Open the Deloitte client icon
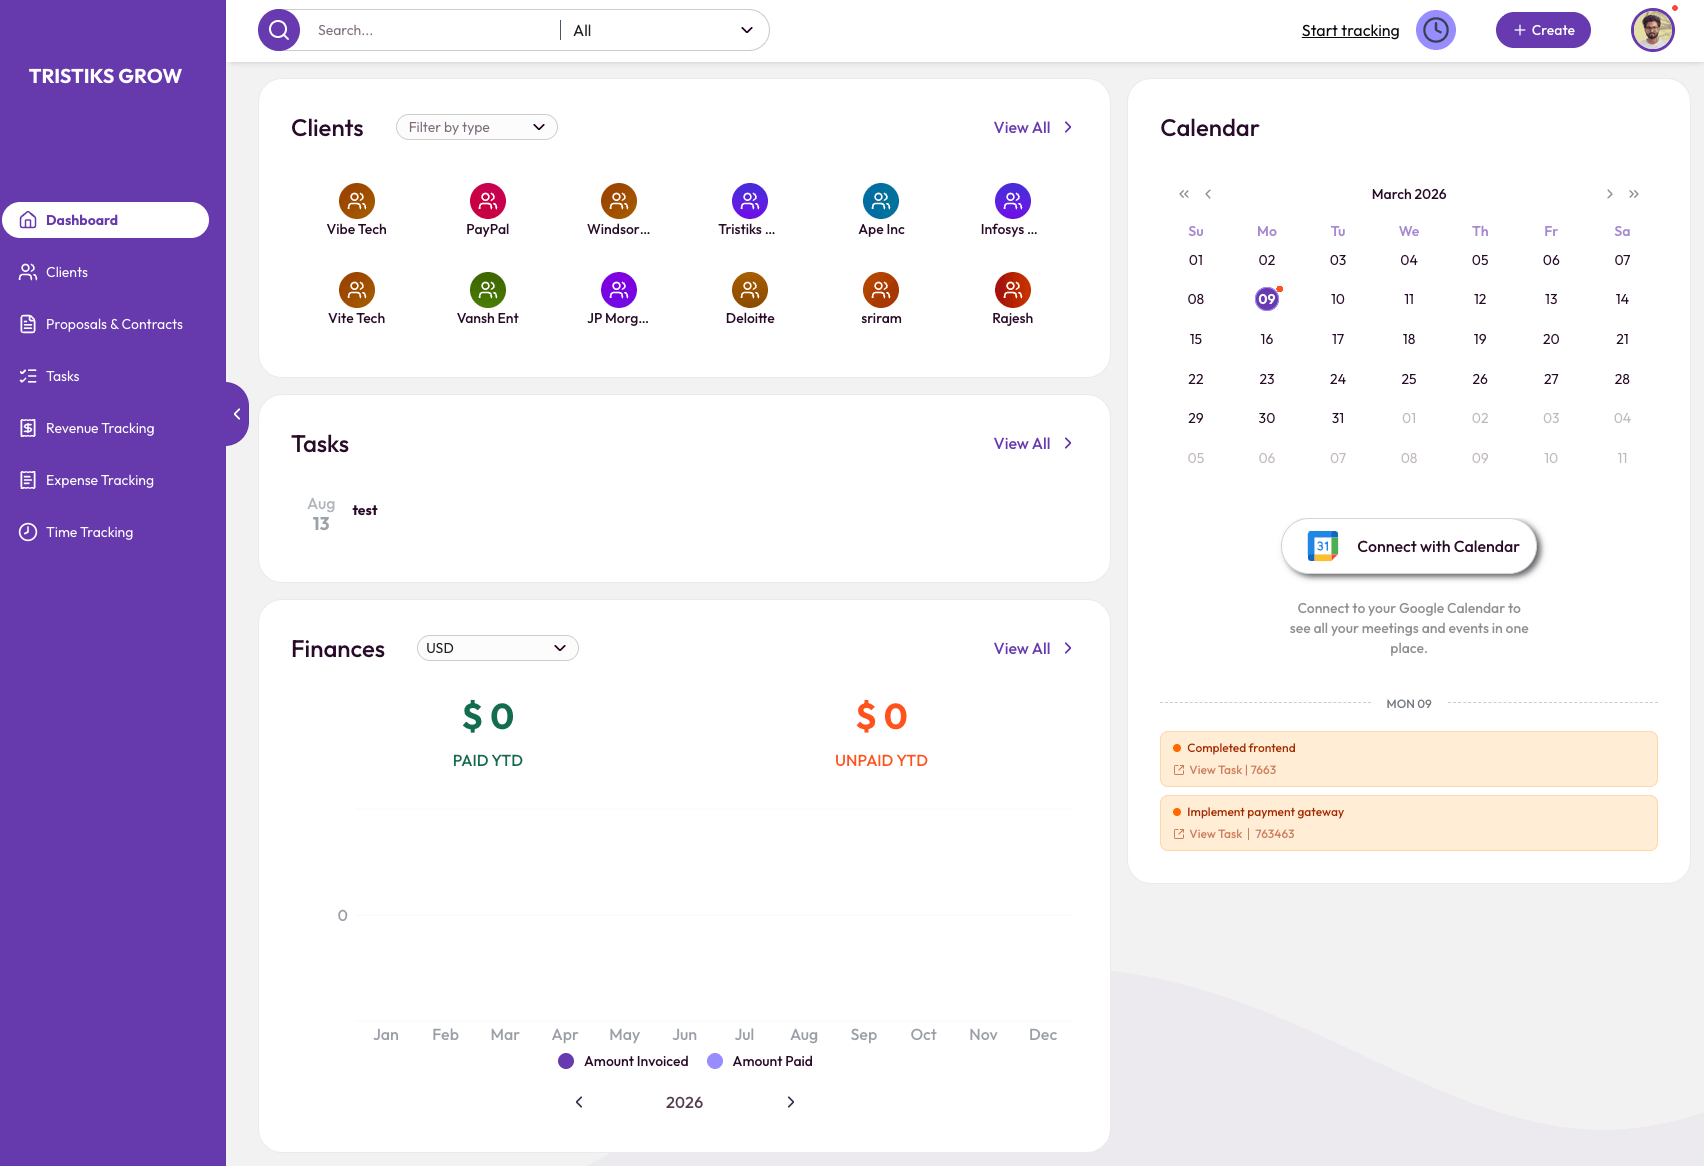 coord(750,290)
